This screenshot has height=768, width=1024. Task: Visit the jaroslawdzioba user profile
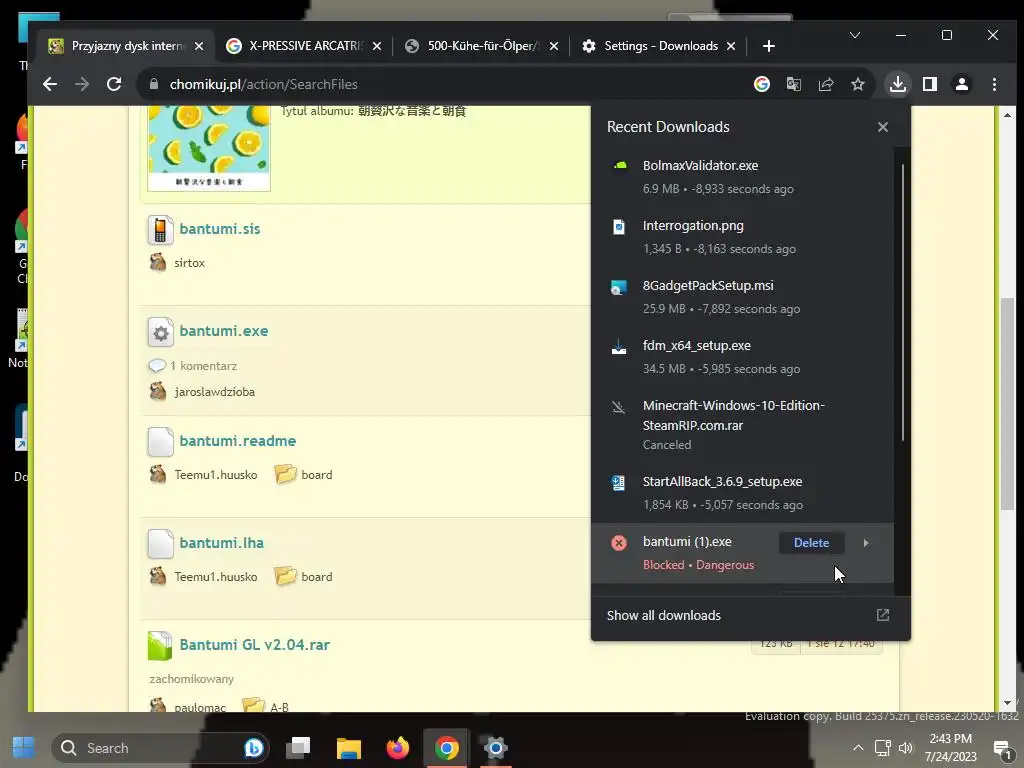[215, 392]
